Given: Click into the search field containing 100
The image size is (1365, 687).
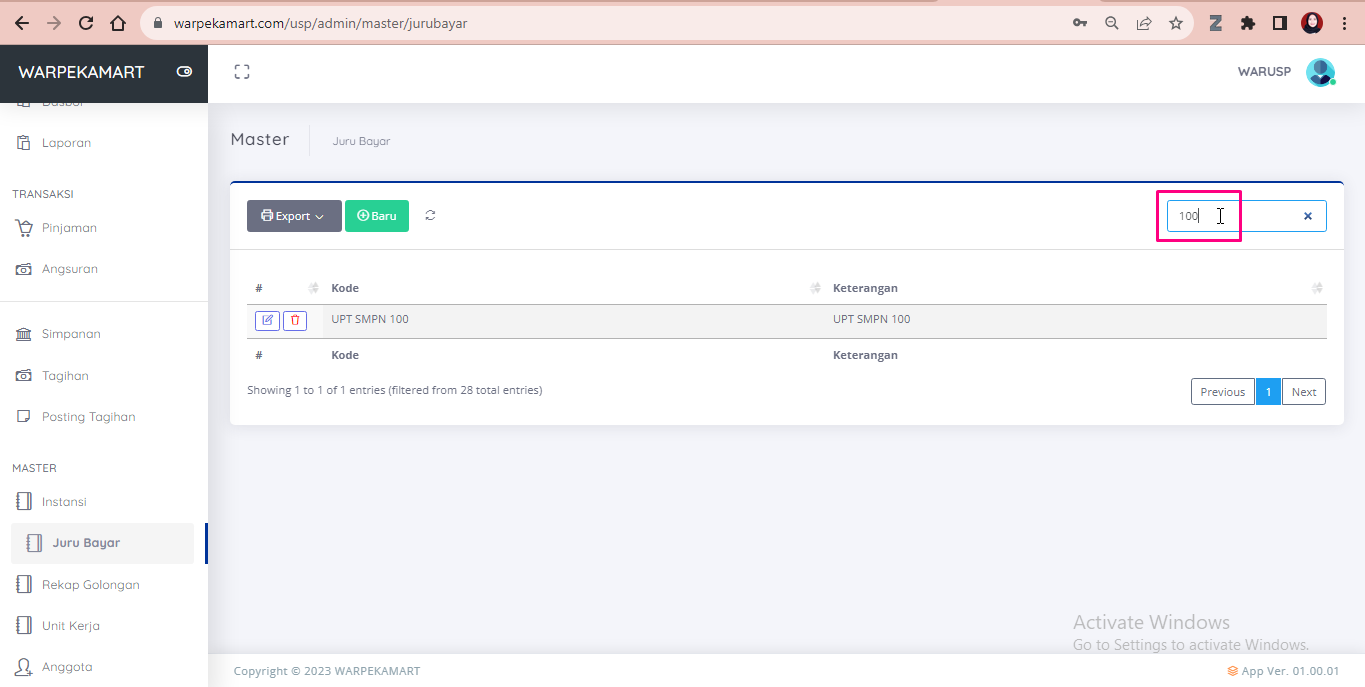Looking at the screenshot, I should tap(1247, 216).
